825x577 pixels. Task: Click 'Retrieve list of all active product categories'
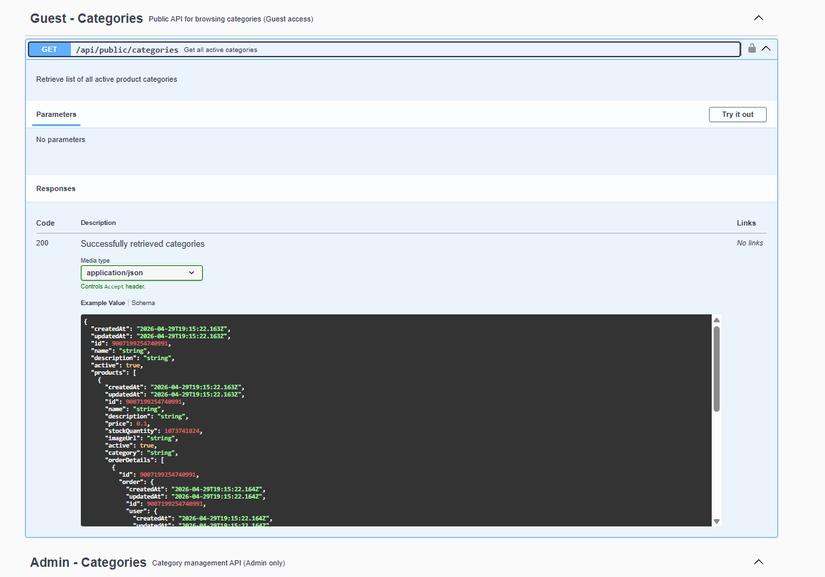pyautogui.click(x=106, y=79)
